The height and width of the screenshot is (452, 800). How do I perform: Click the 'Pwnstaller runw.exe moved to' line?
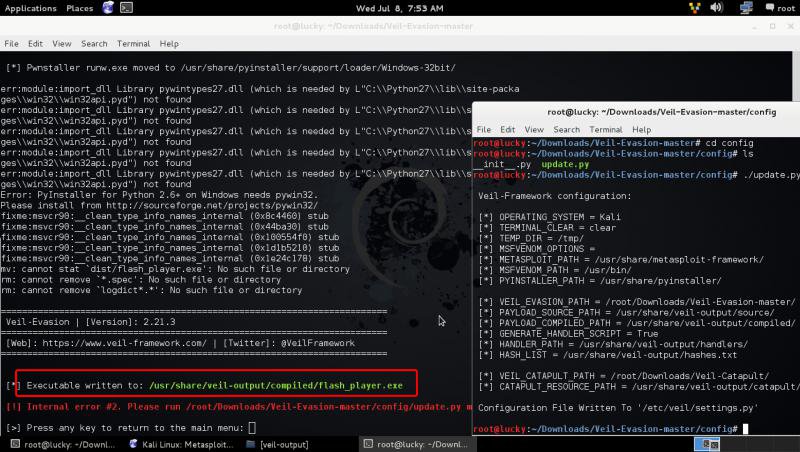coord(231,67)
